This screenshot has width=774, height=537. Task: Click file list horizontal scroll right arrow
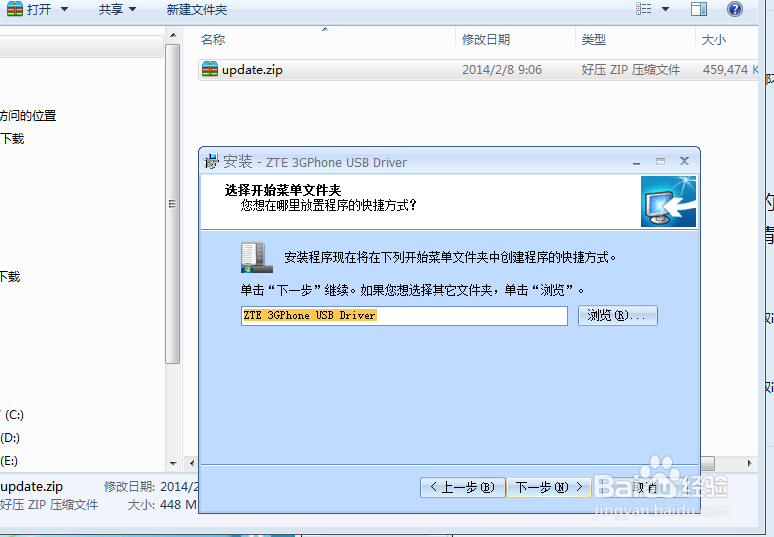point(749,463)
